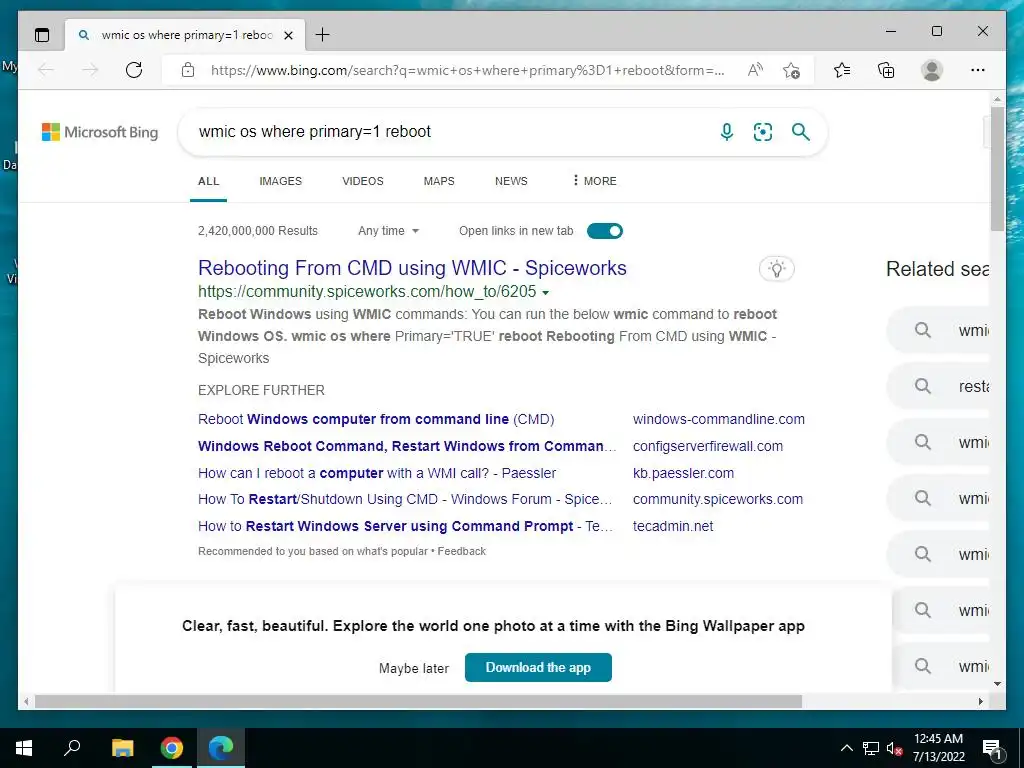Click the vertical scrollbar thumb
1024x768 pixels.
pos(997,167)
